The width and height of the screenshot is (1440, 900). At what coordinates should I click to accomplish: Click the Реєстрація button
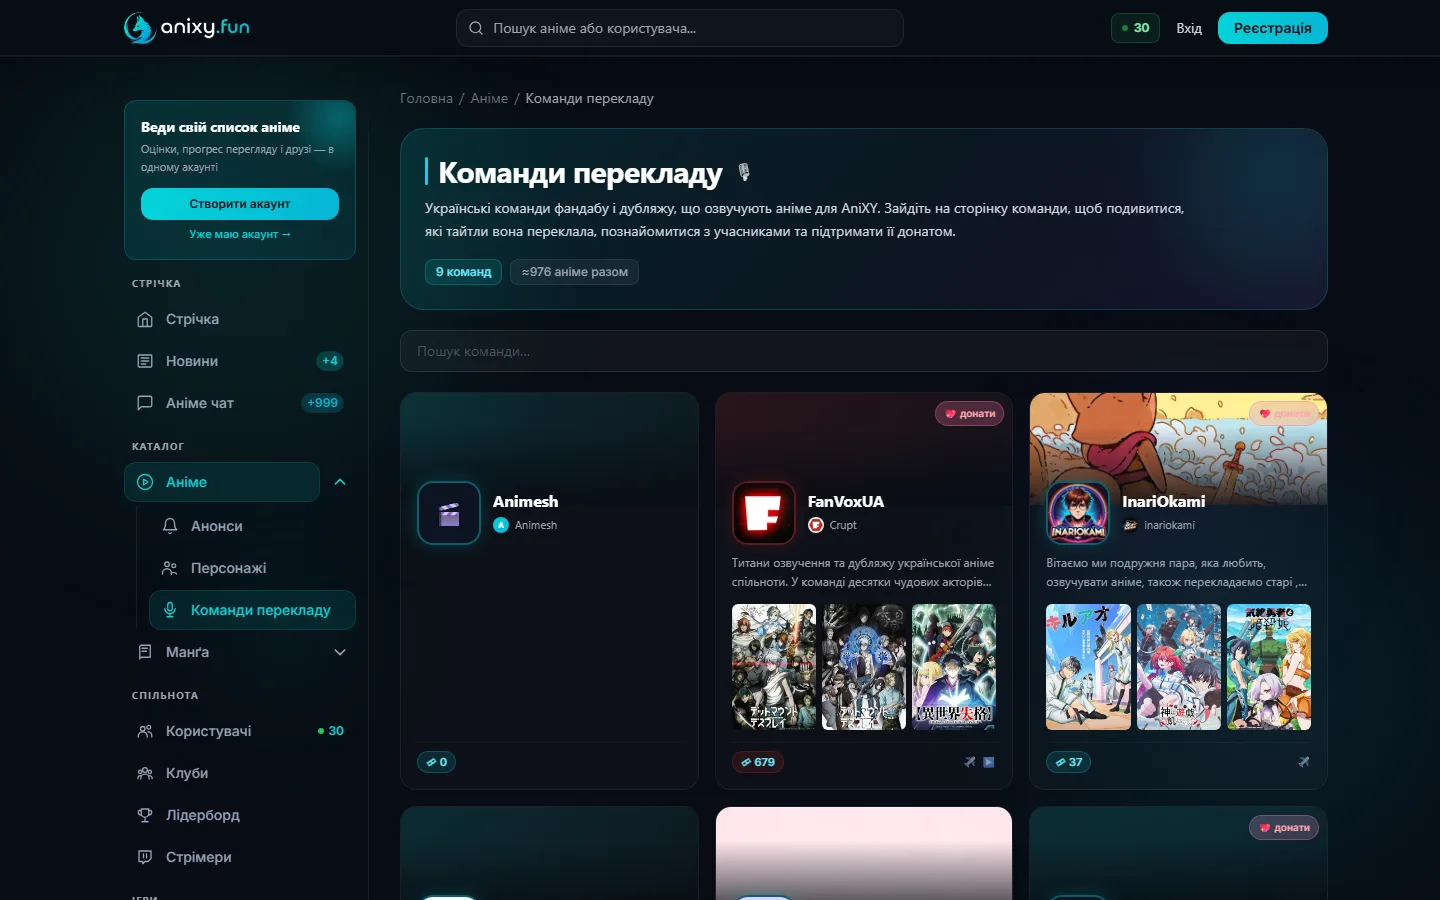tap(1272, 28)
